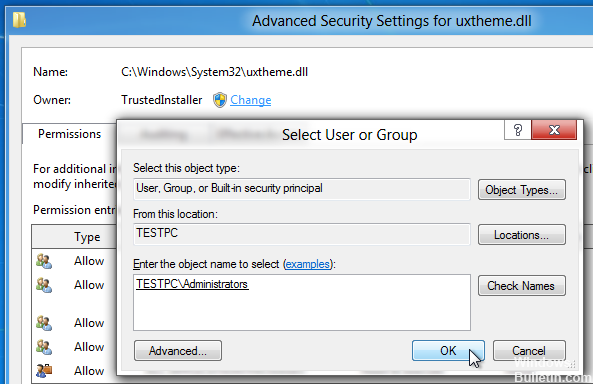Select the last permission entry's user icon
Screen dimensions: 593x384
[44, 370]
